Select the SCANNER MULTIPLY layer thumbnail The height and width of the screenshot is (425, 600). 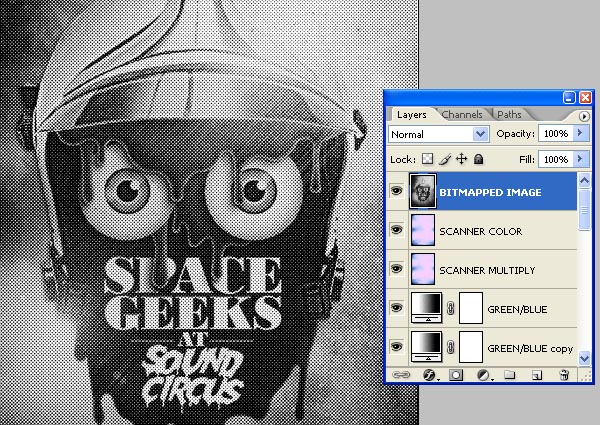(423, 269)
